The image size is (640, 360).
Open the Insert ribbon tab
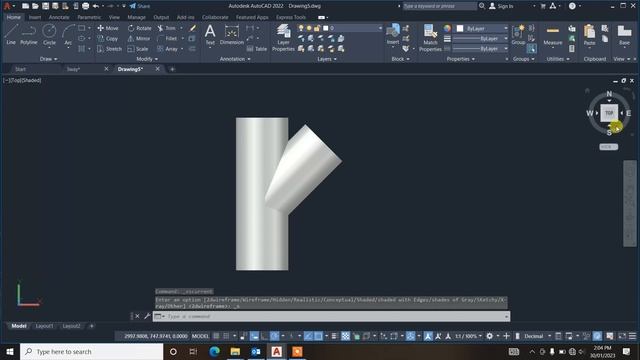coord(35,17)
